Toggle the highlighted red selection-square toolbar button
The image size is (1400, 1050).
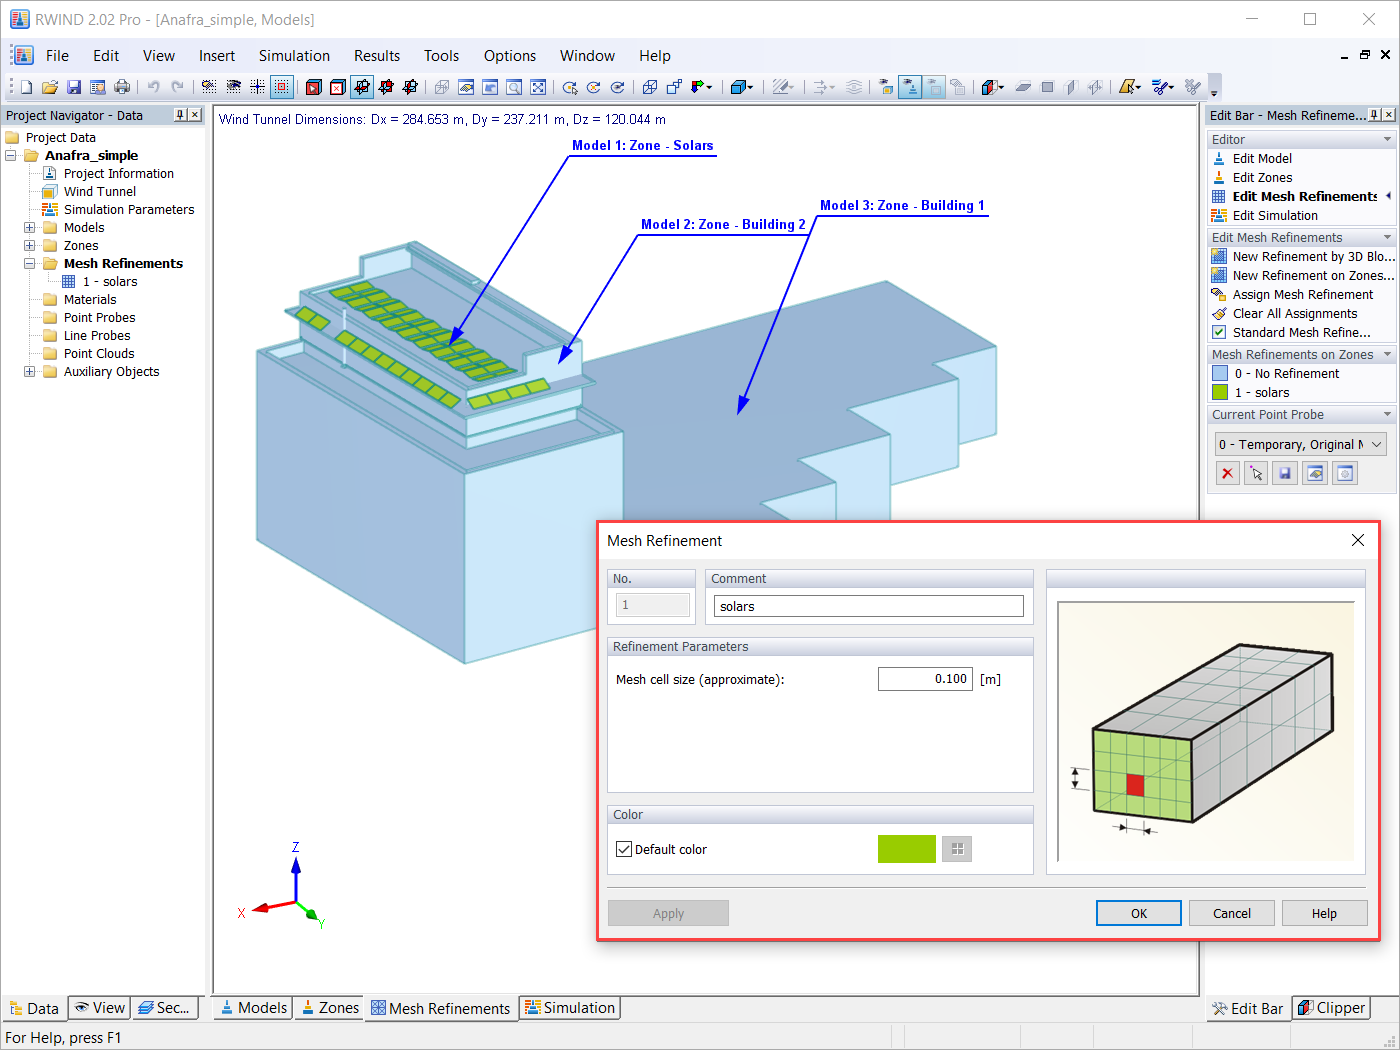[282, 87]
